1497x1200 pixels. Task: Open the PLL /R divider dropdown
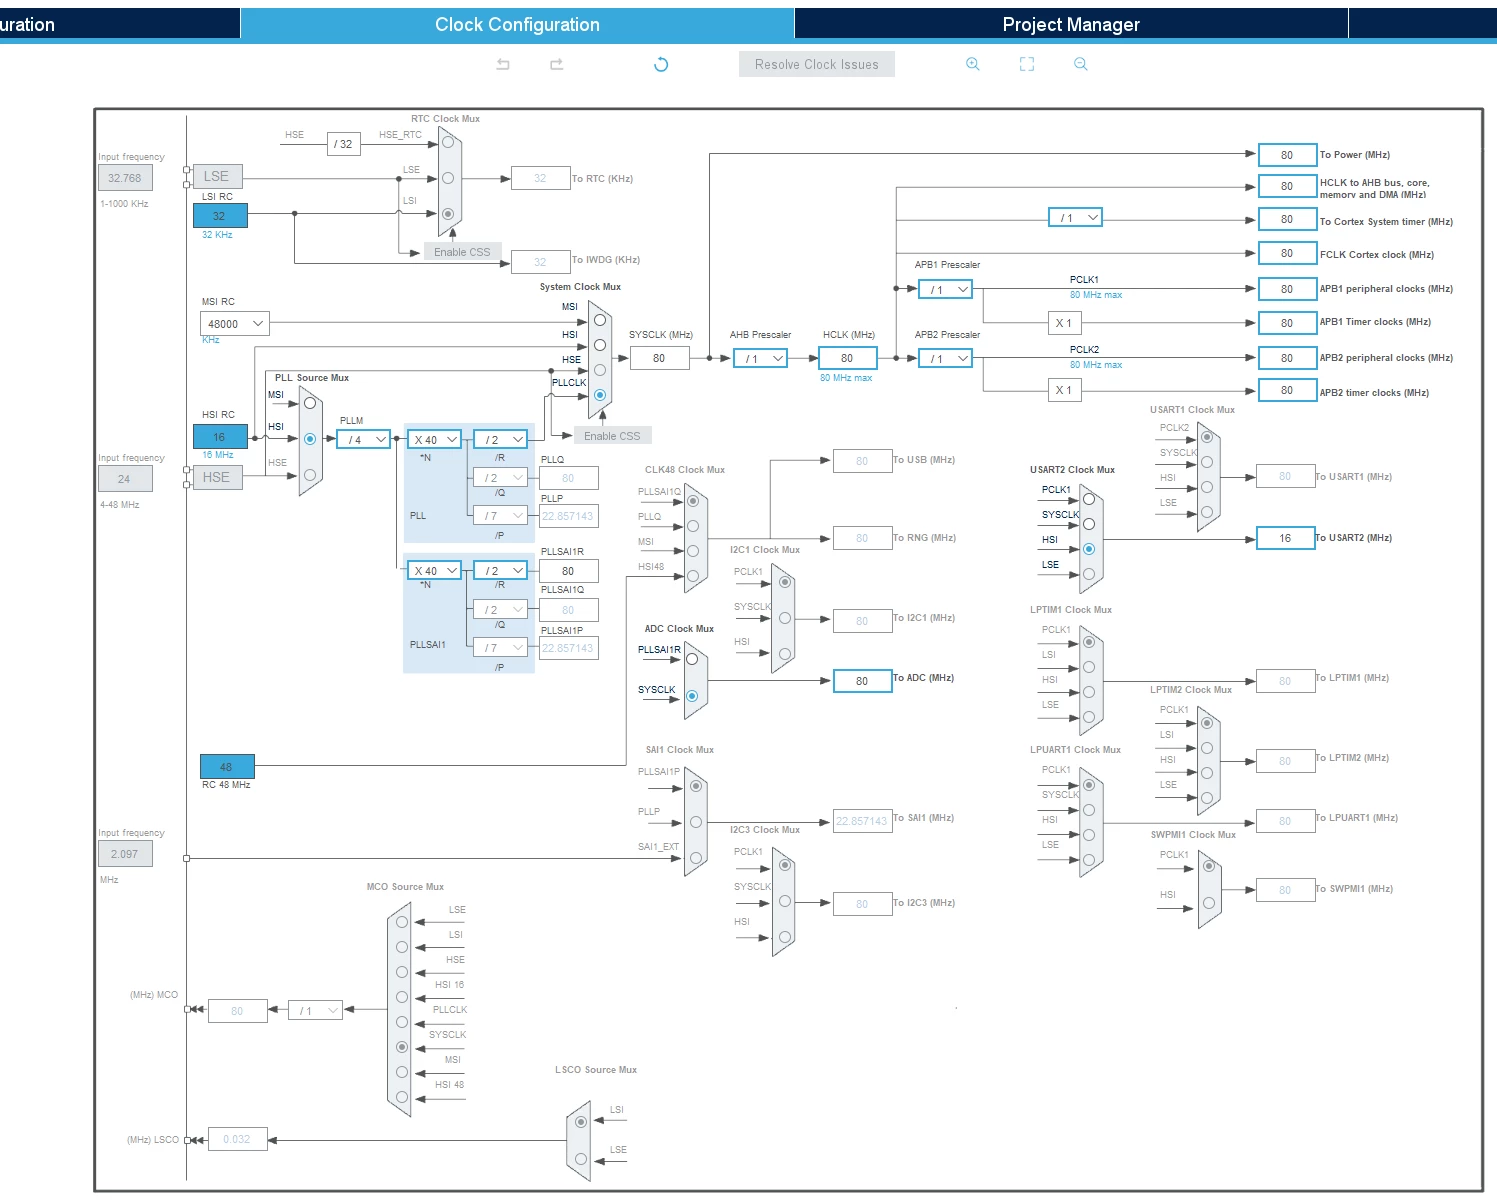pos(500,440)
